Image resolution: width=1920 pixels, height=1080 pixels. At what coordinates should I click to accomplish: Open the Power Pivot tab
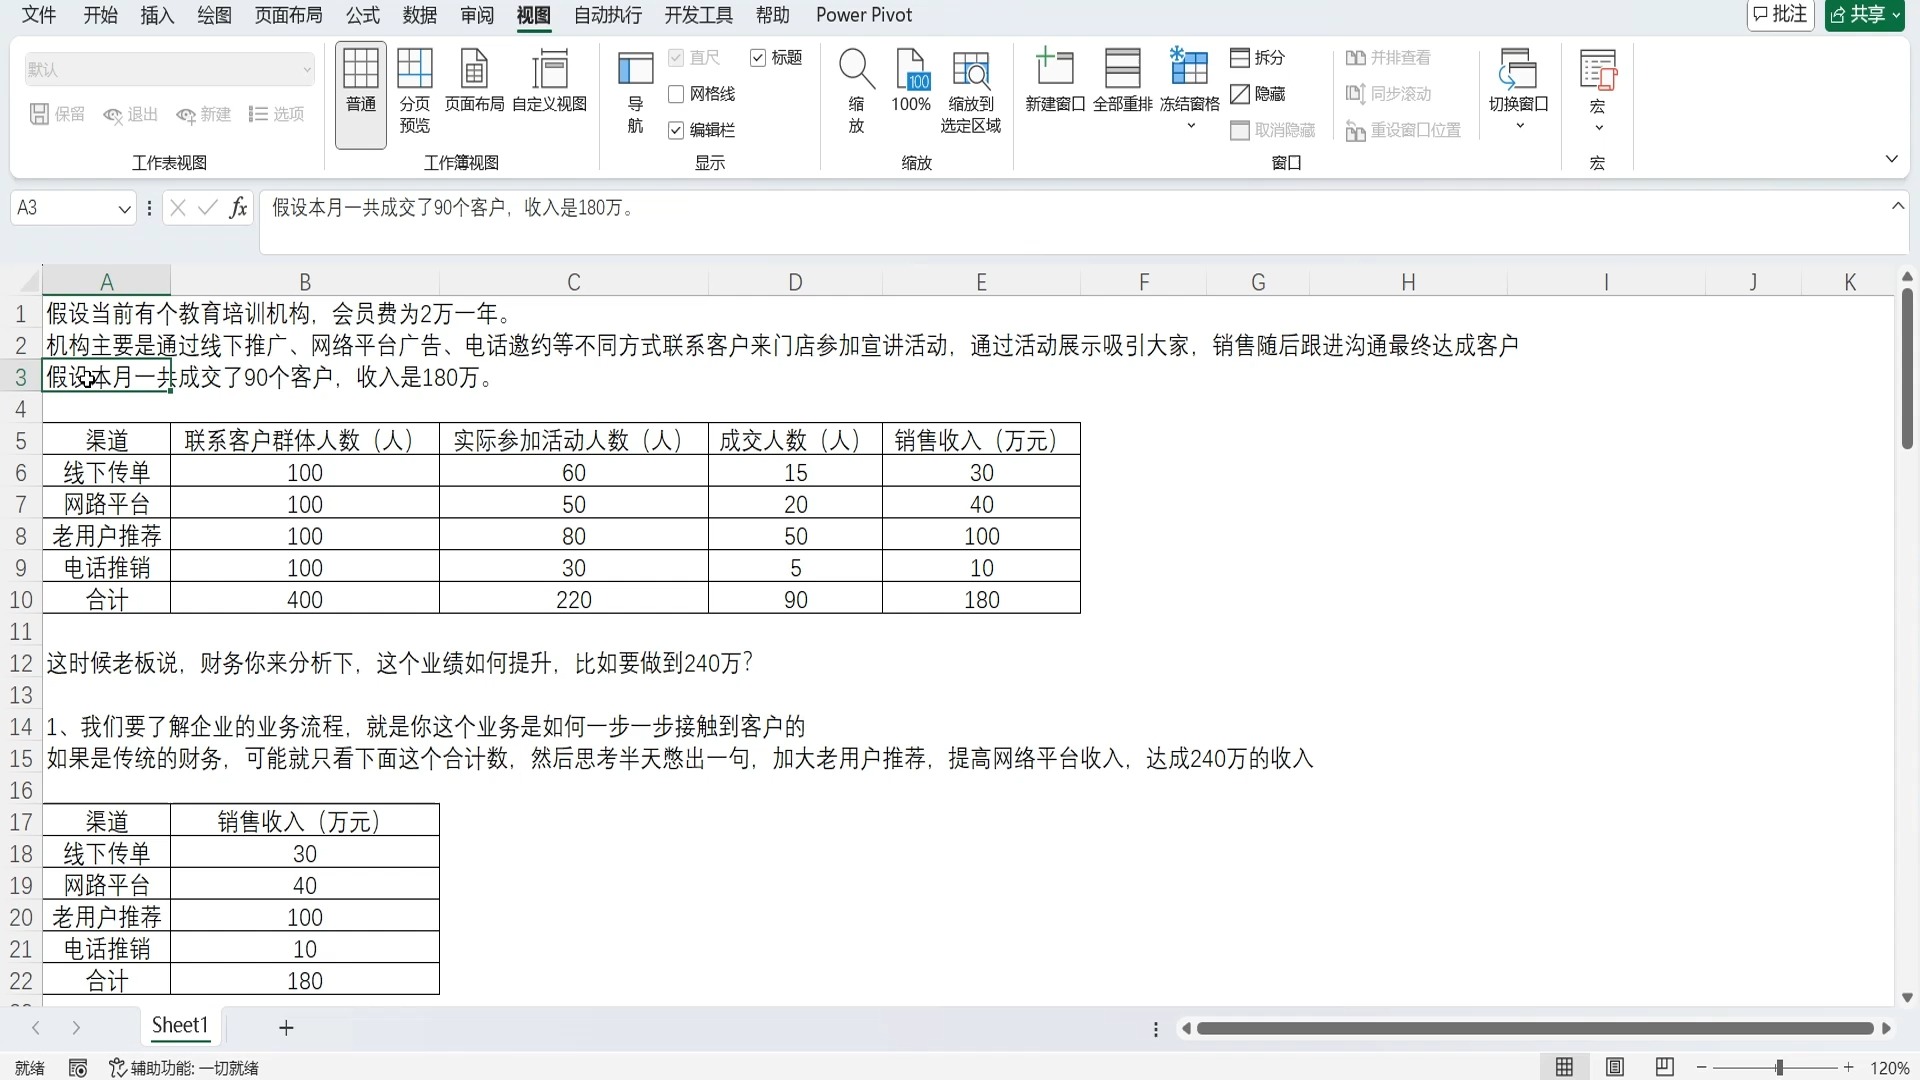[x=864, y=15]
